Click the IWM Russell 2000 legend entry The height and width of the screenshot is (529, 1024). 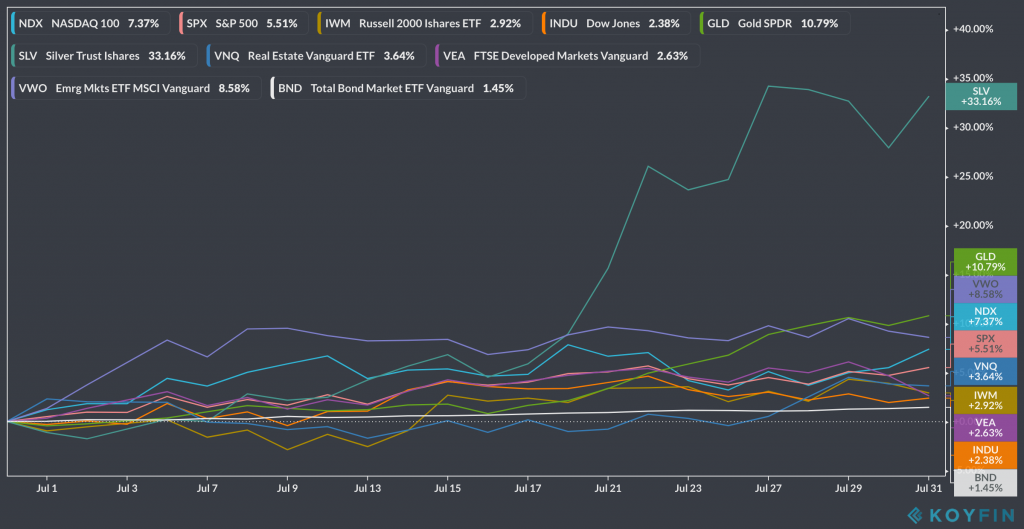click(x=421, y=22)
